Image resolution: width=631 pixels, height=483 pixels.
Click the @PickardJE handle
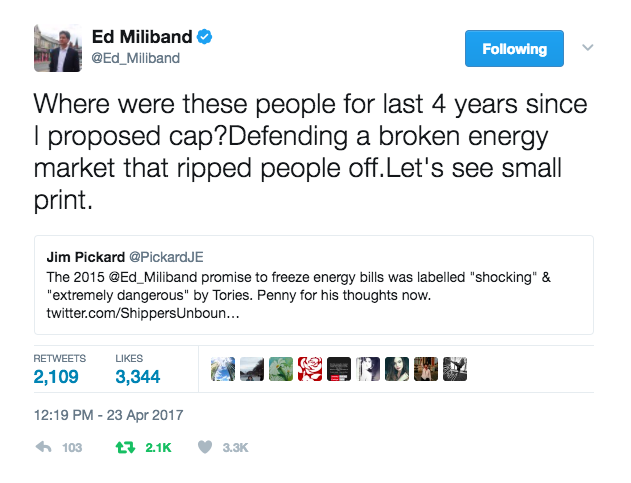166,257
